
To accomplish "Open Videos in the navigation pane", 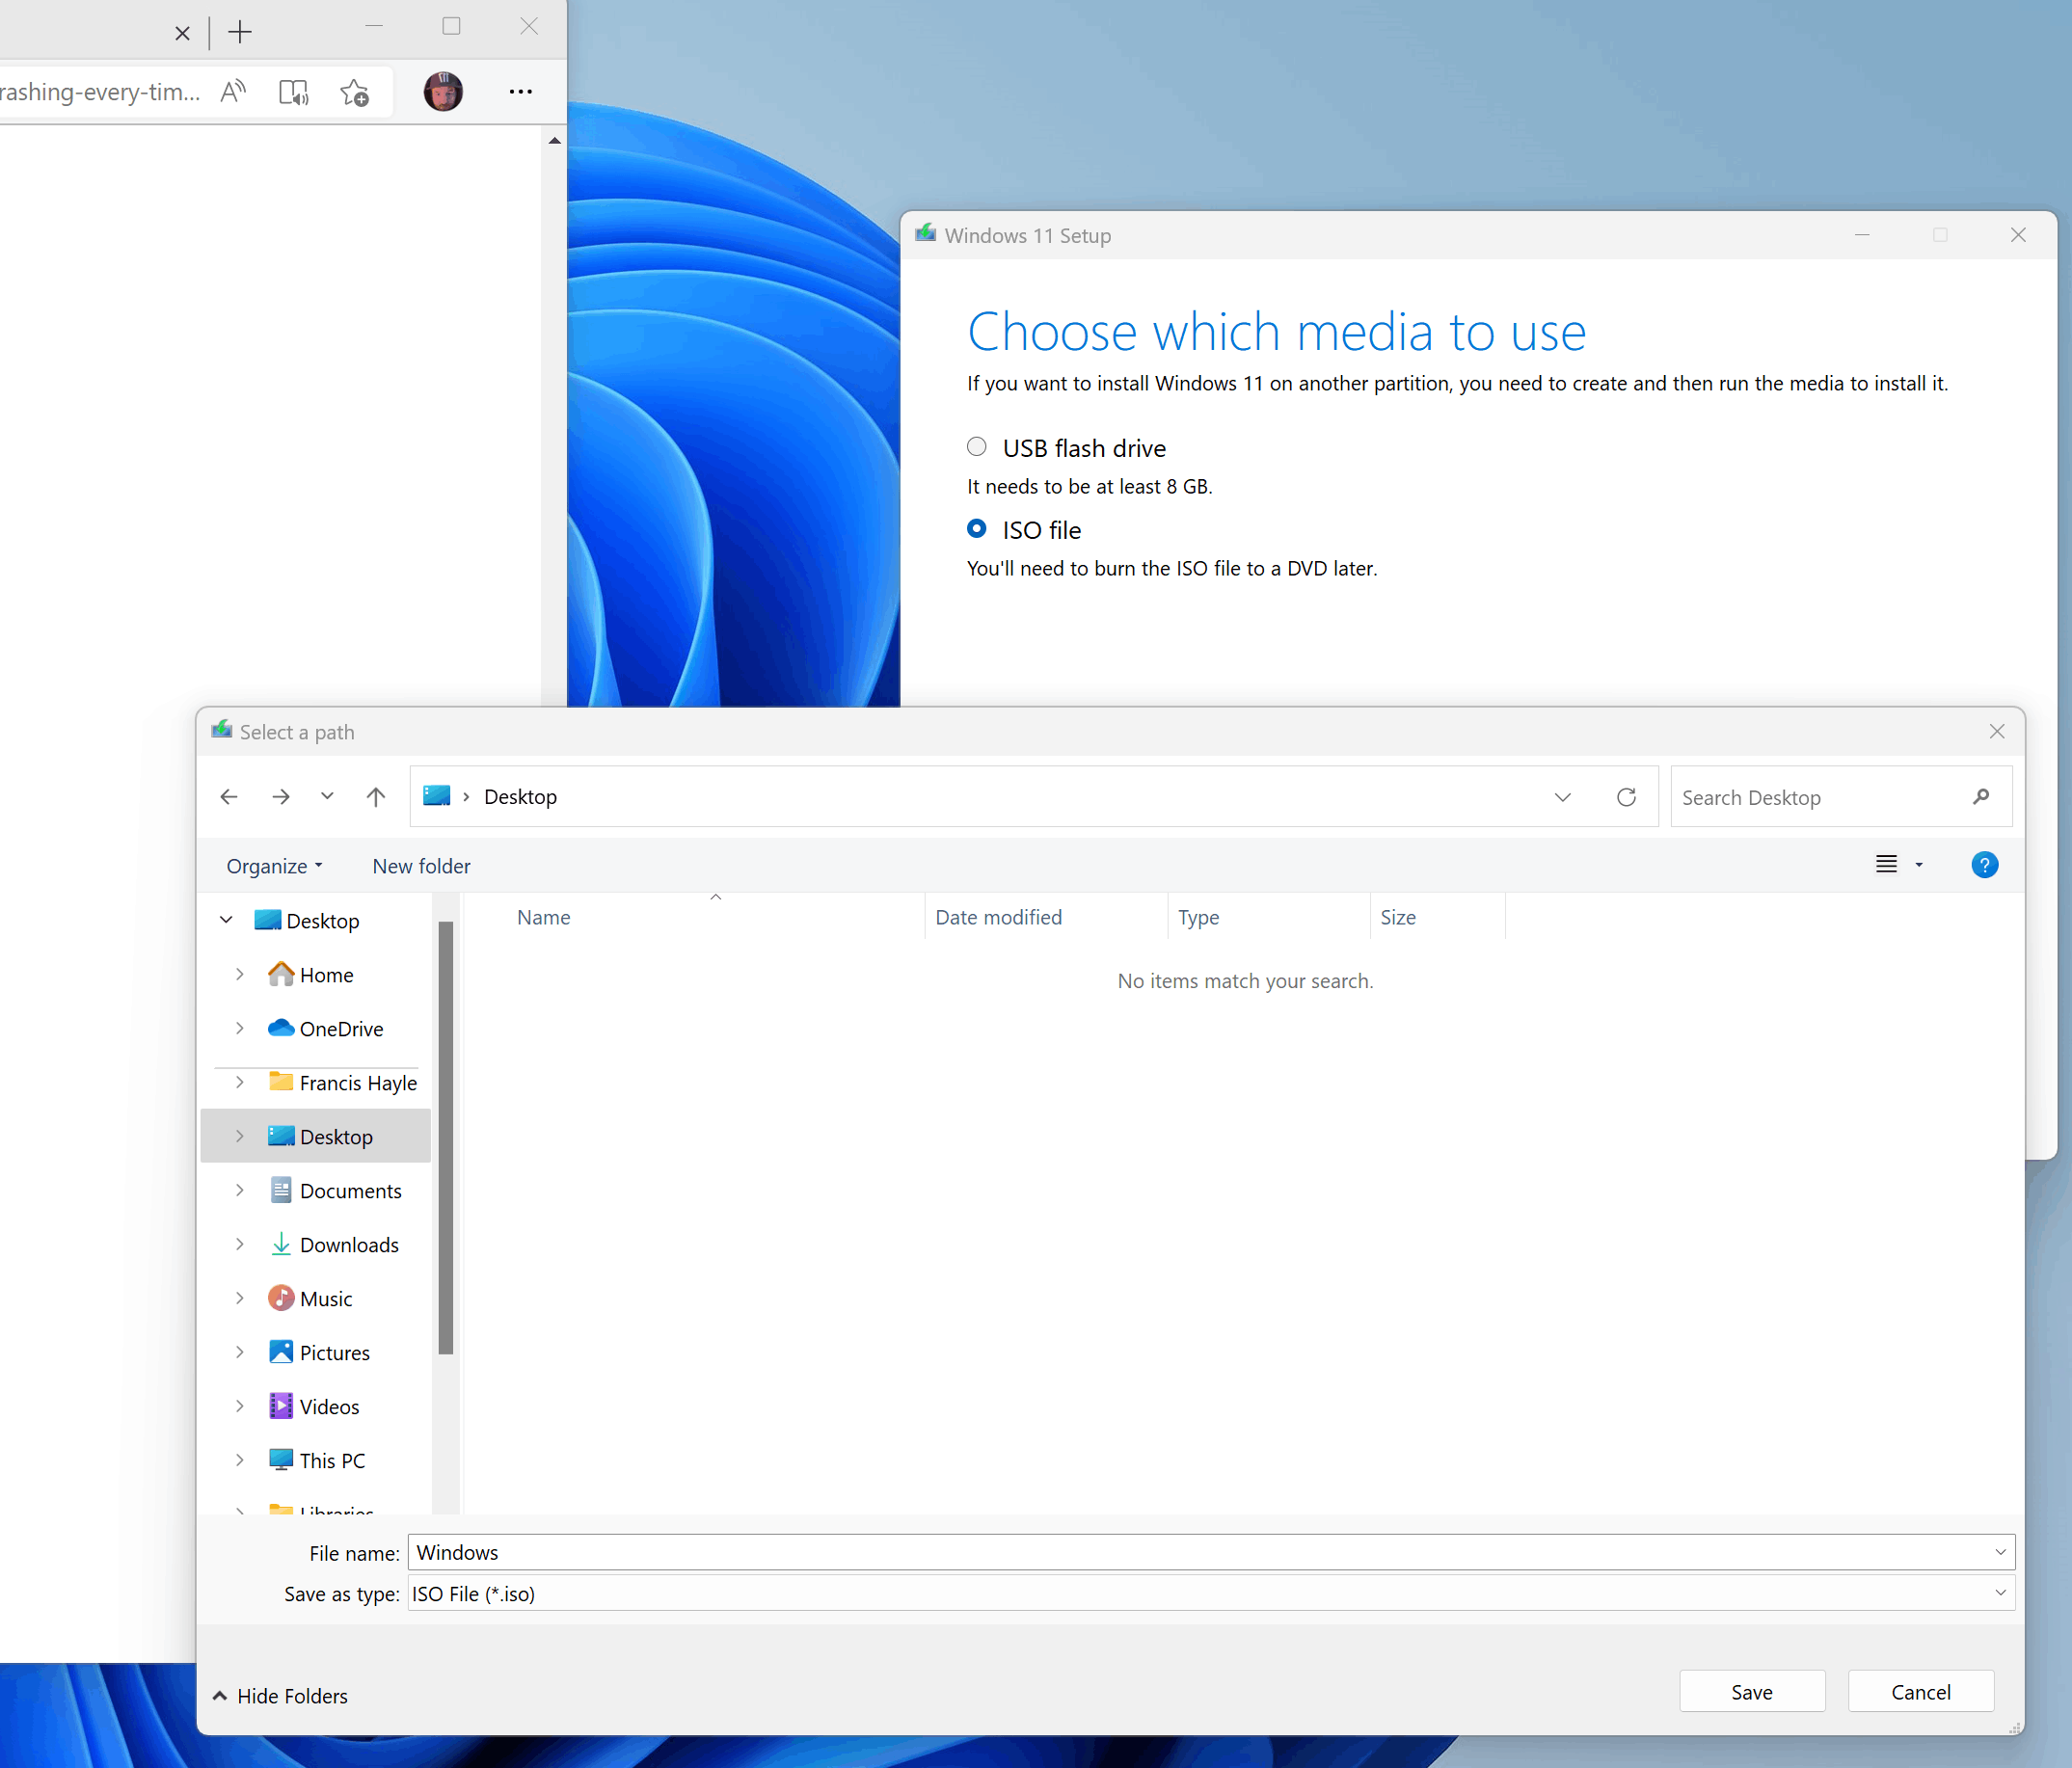I will point(314,1406).
